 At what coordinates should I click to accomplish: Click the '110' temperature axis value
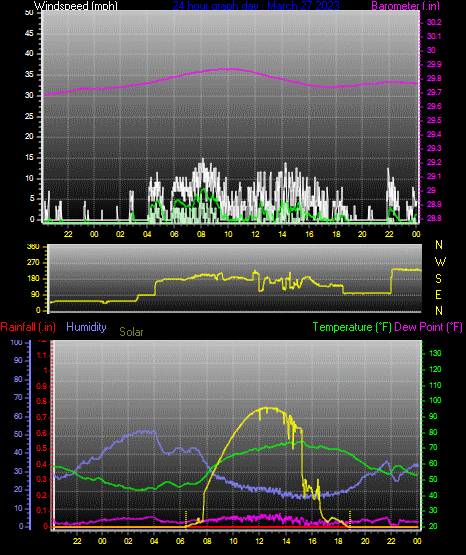tap(435, 385)
